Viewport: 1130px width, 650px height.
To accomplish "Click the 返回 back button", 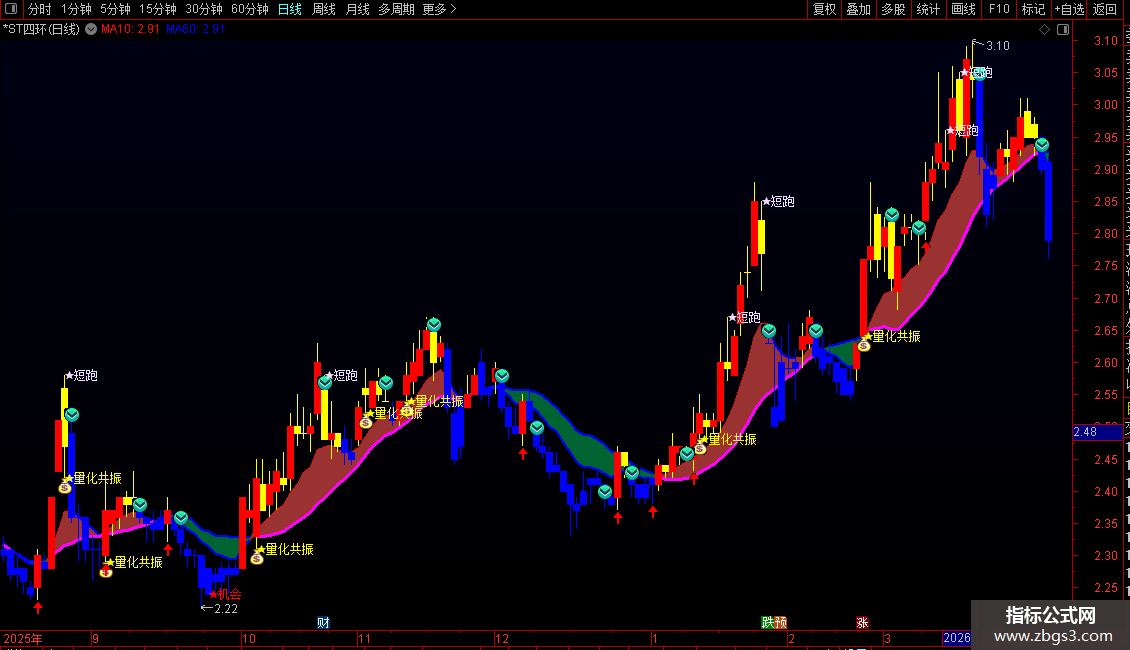I will pos(1104,9).
